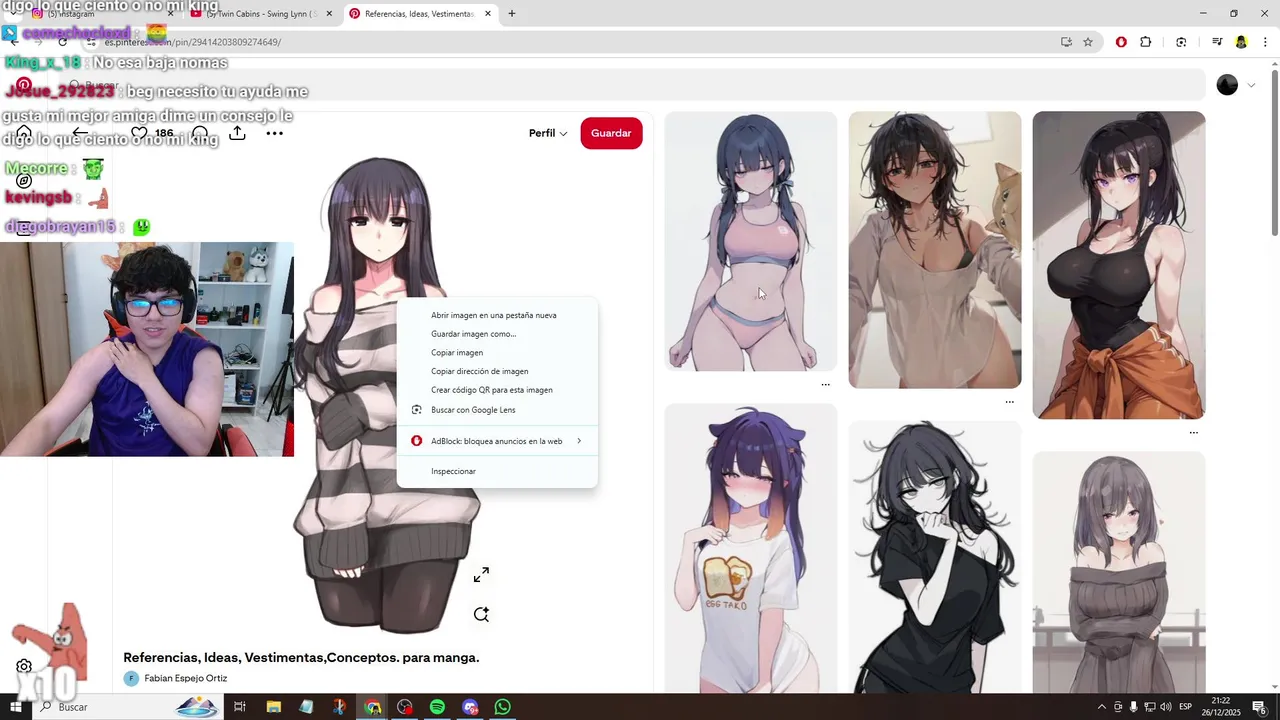Viewport: 1280px width, 720px height.
Task: Open a new browser tab
Action: tap(512, 14)
